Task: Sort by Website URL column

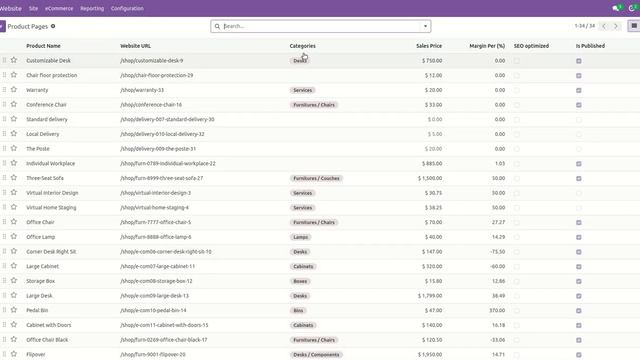Action: click(136, 46)
